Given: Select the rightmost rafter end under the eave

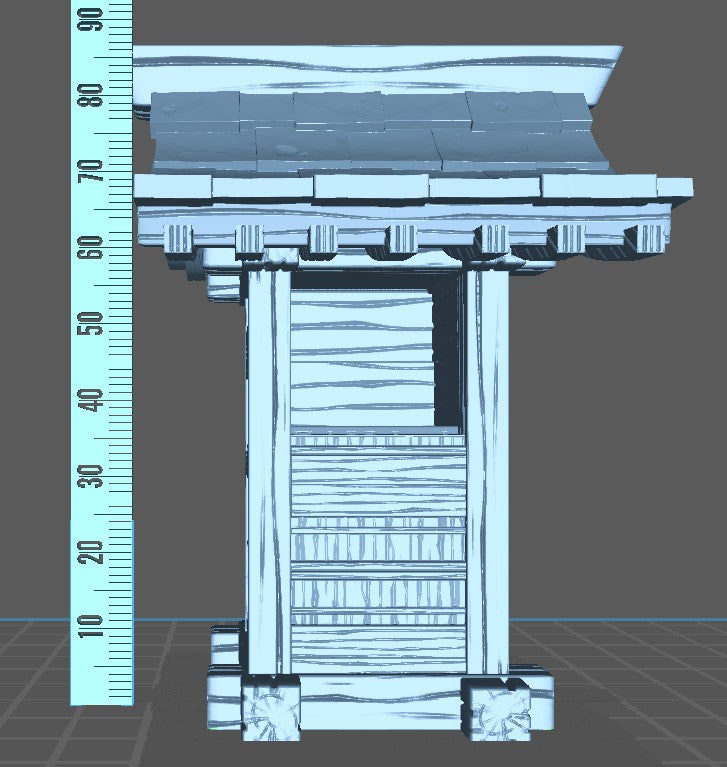Looking at the screenshot, I should click(647, 238).
